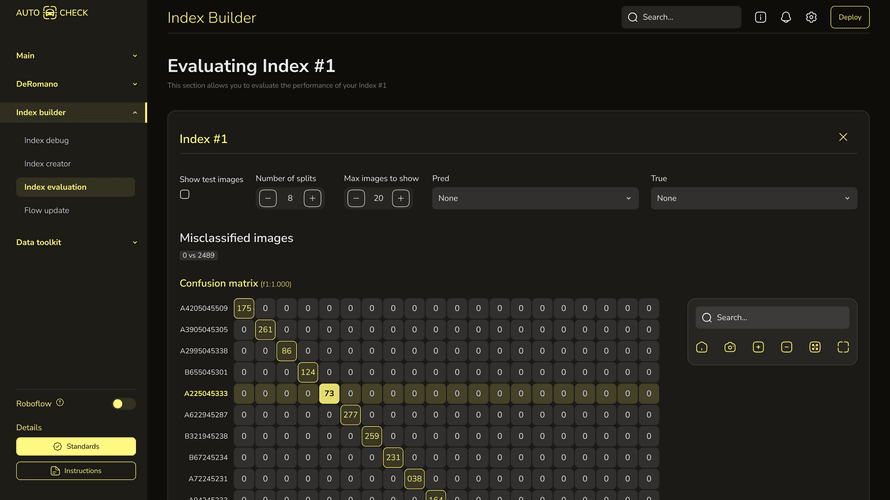Go to Index debug in sidebar
This screenshot has height=500, width=890.
click(x=47, y=141)
